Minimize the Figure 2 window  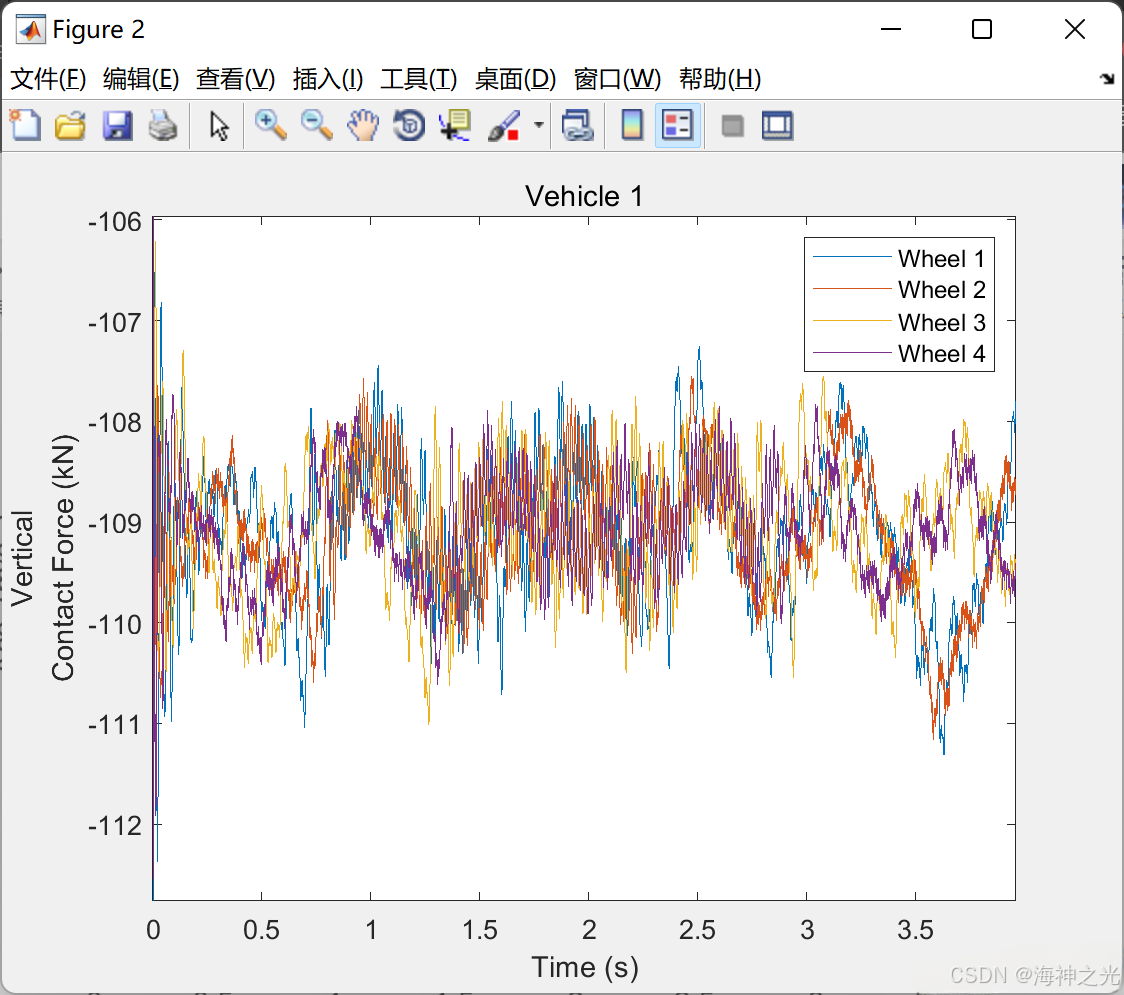[x=890, y=29]
